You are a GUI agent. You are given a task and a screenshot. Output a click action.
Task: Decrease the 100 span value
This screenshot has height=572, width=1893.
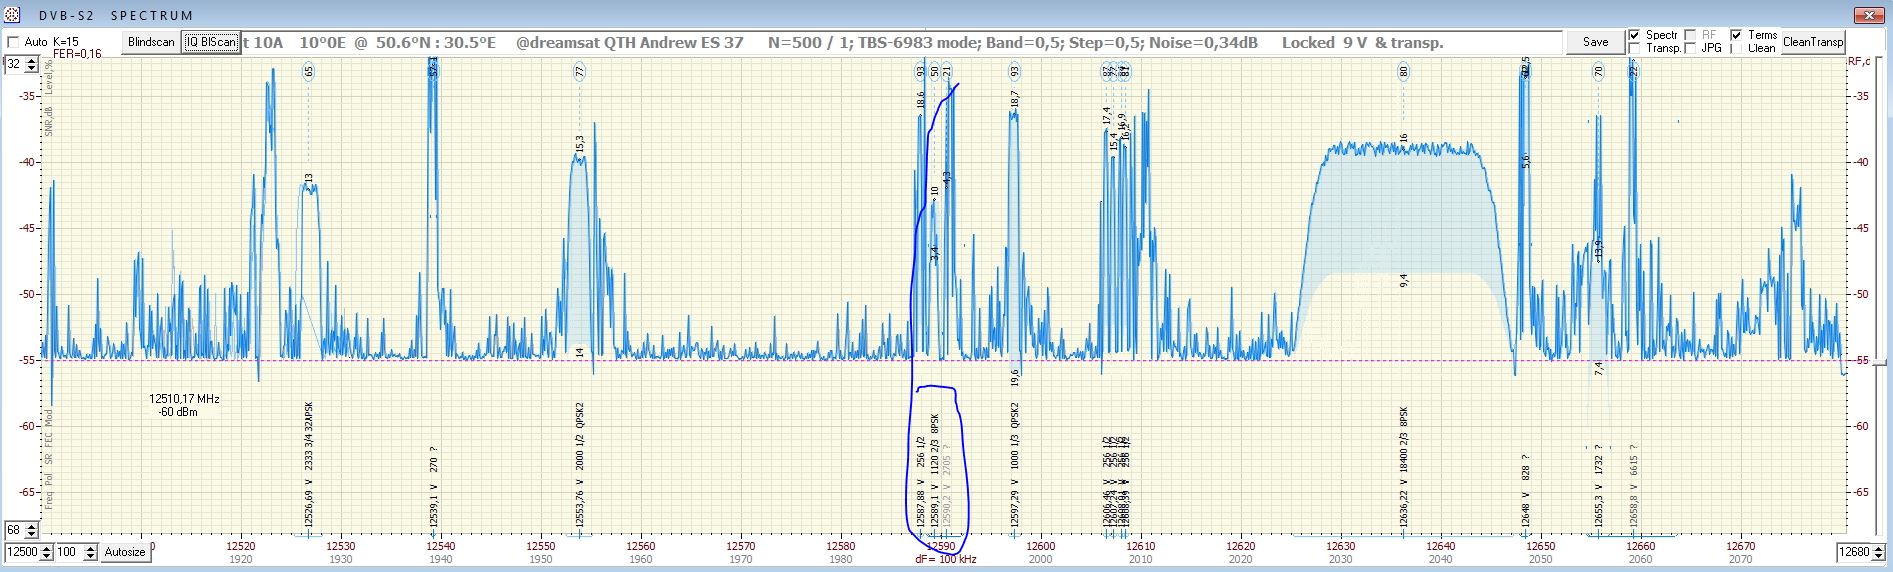click(x=91, y=556)
